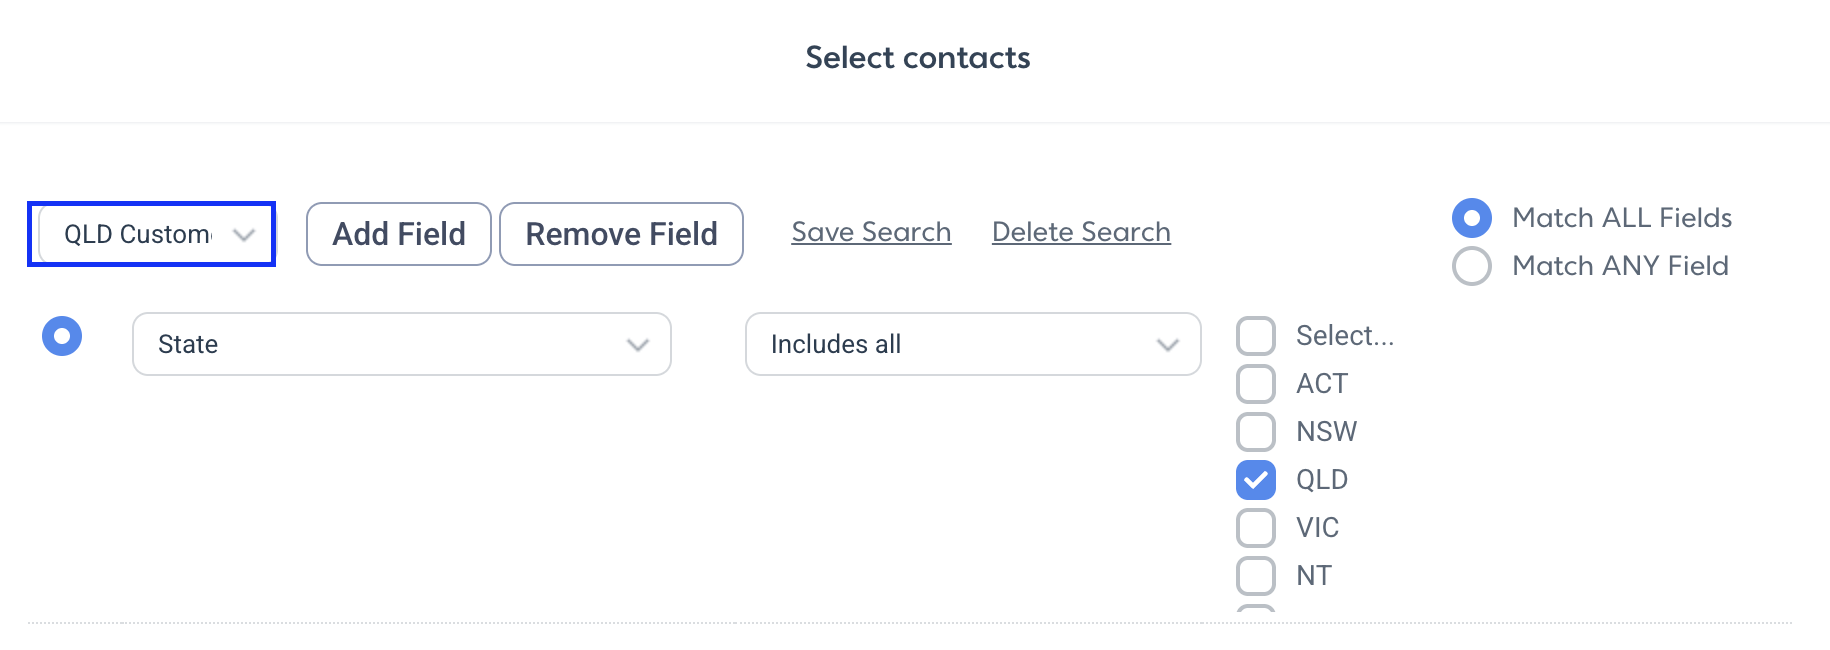Click the chevron arrow in State dropdown

(638, 345)
